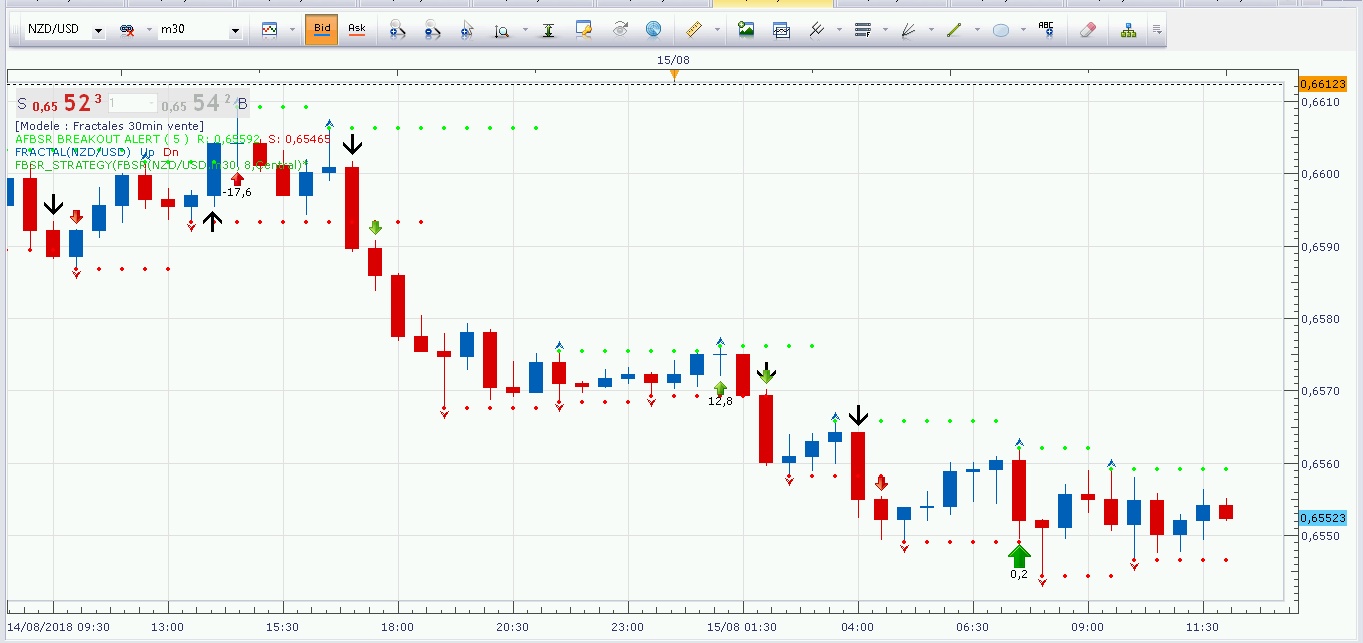Expand the vertical zoom dropdown arrow
1363x643 pixels.
[526, 30]
